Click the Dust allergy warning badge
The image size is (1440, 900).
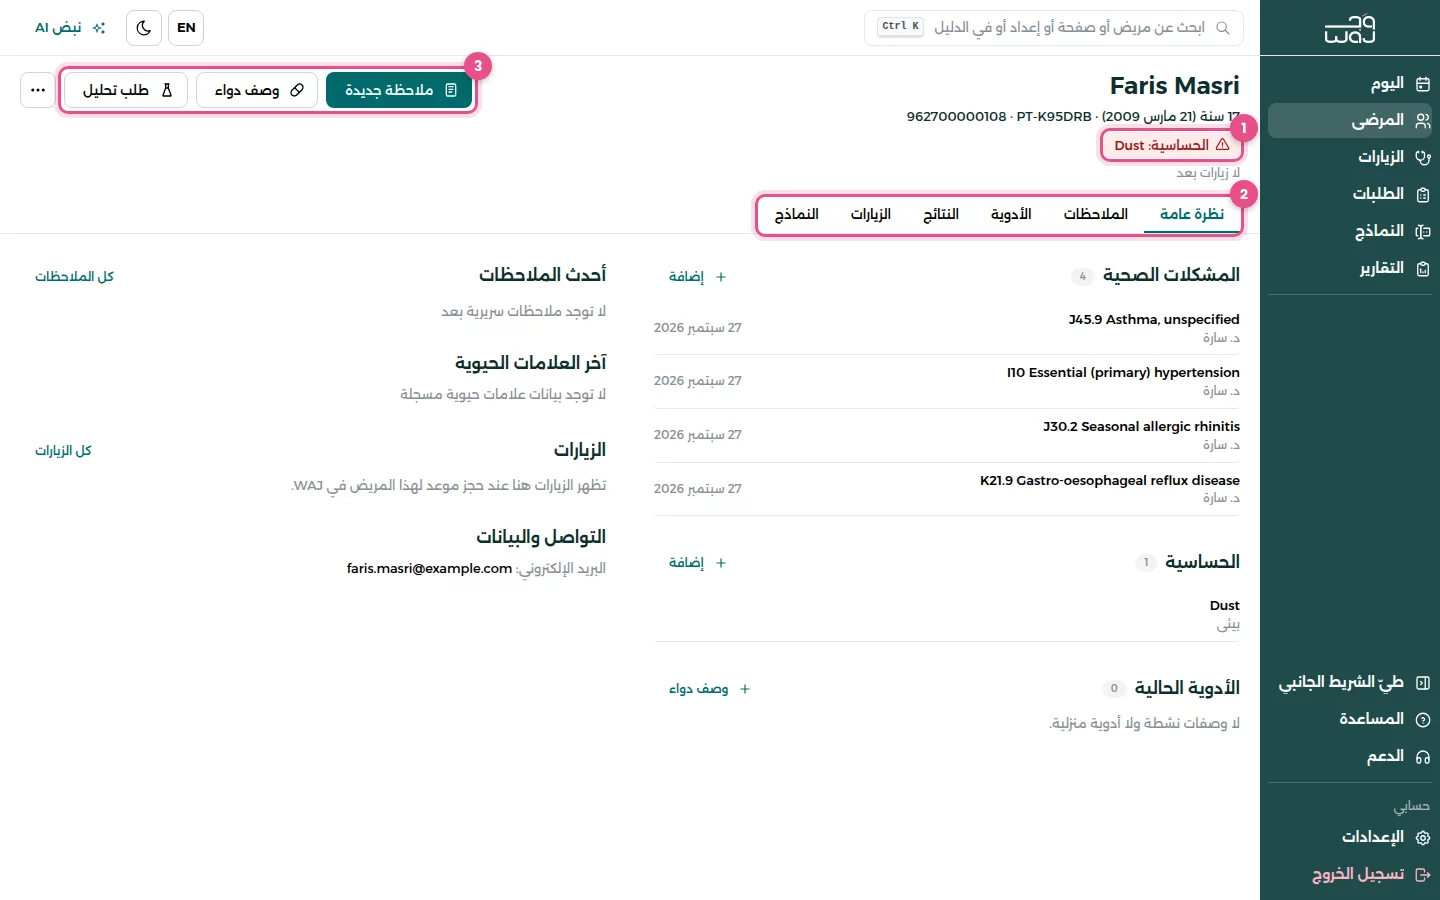pyautogui.click(x=1171, y=145)
